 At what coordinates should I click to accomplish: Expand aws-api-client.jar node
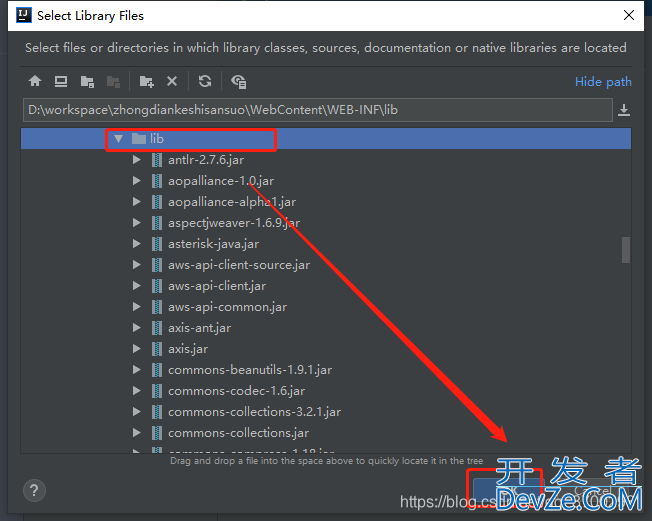coord(136,286)
